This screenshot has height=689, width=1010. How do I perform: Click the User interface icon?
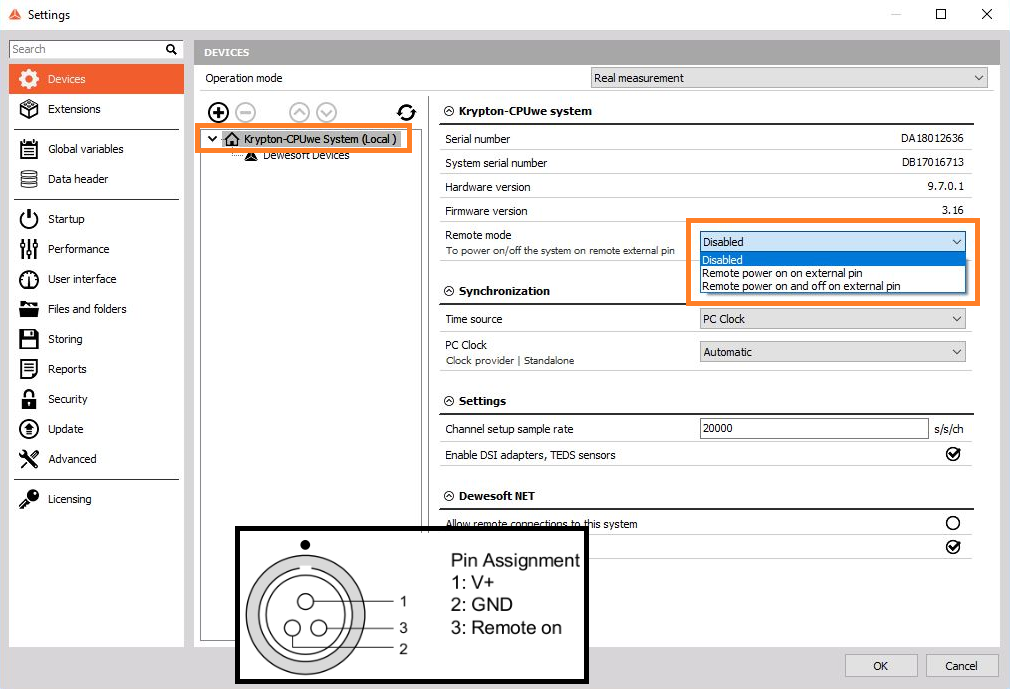[x=29, y=279]
